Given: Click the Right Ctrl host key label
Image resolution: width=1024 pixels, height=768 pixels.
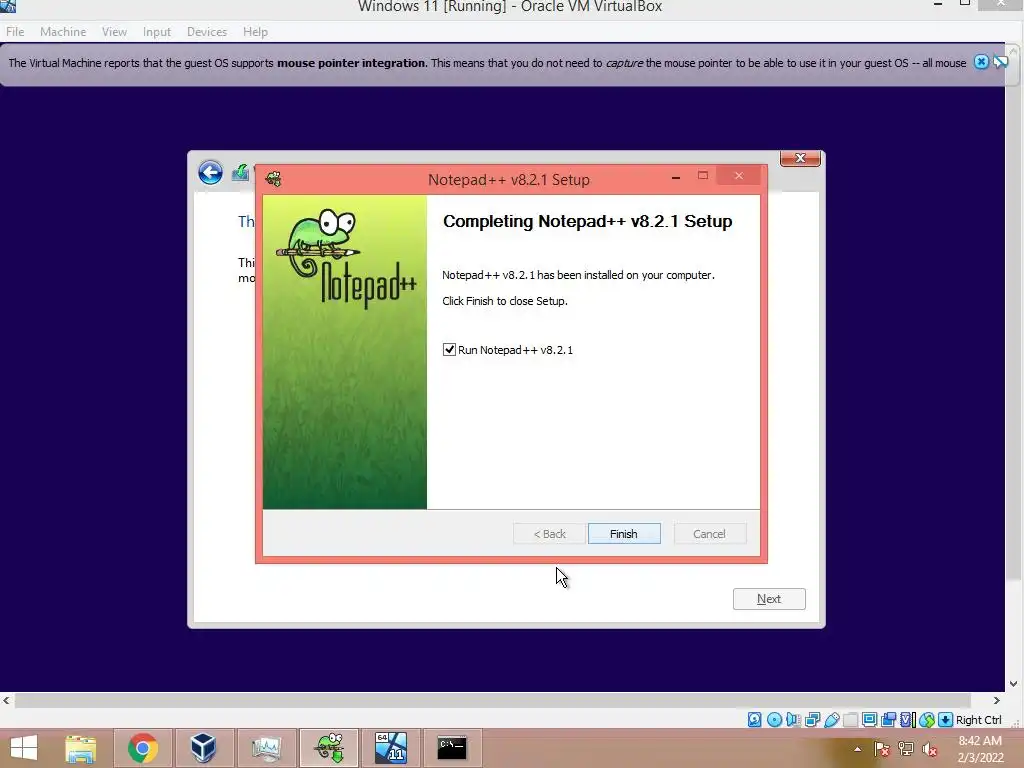Looking at the screenshot, I should (x=978, y=720).
